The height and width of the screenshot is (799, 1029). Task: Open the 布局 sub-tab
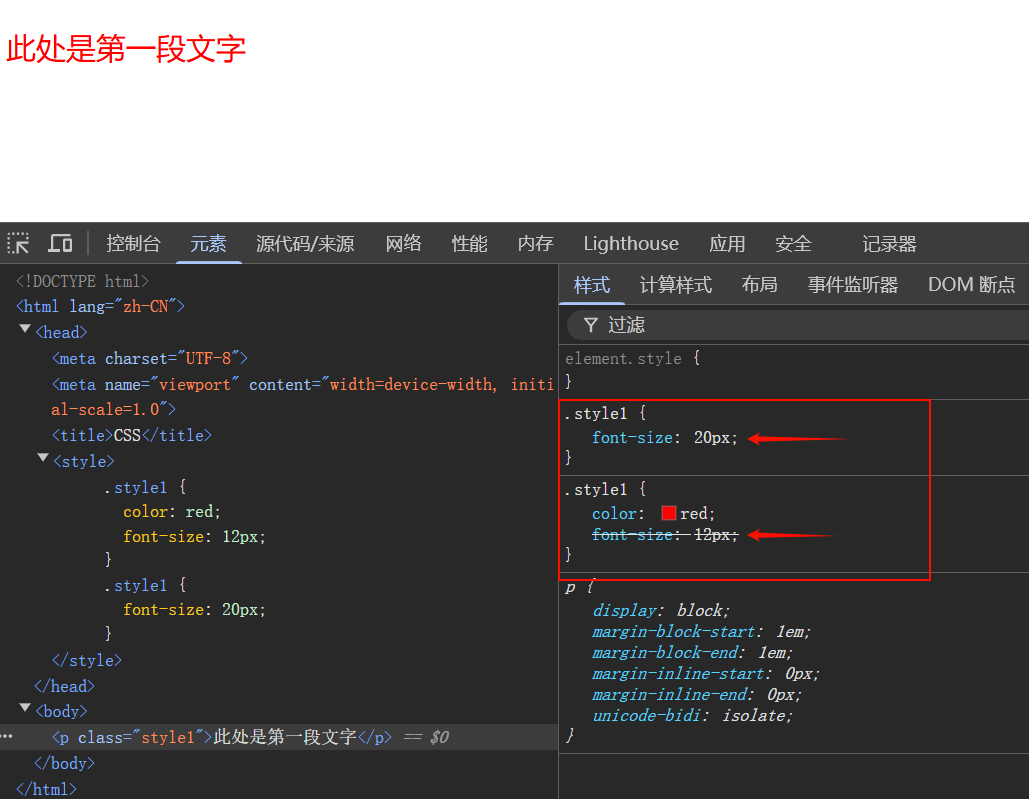[x=760, y=285]
